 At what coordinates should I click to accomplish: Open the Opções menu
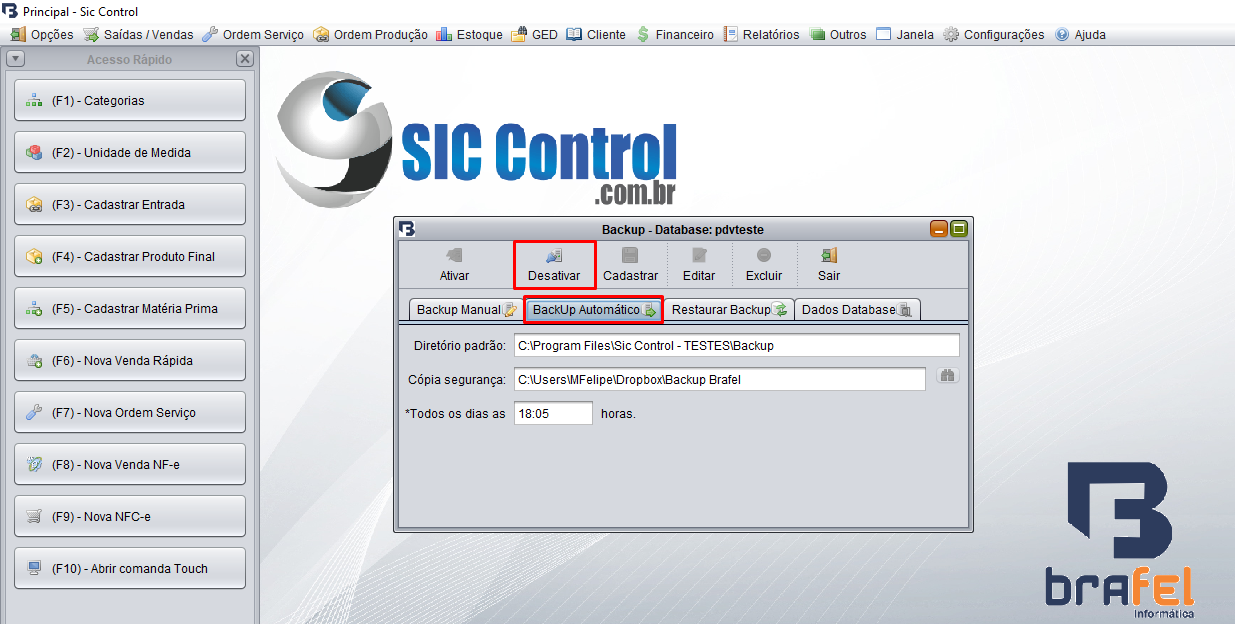click(x=41, y=34)
